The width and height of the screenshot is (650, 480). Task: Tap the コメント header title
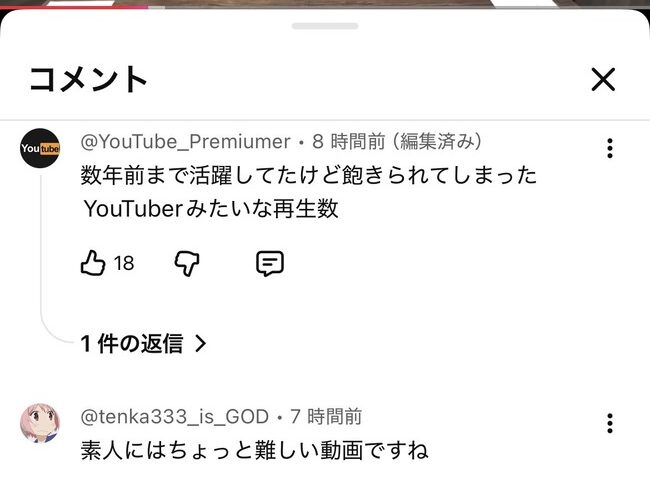click(88, 79)
